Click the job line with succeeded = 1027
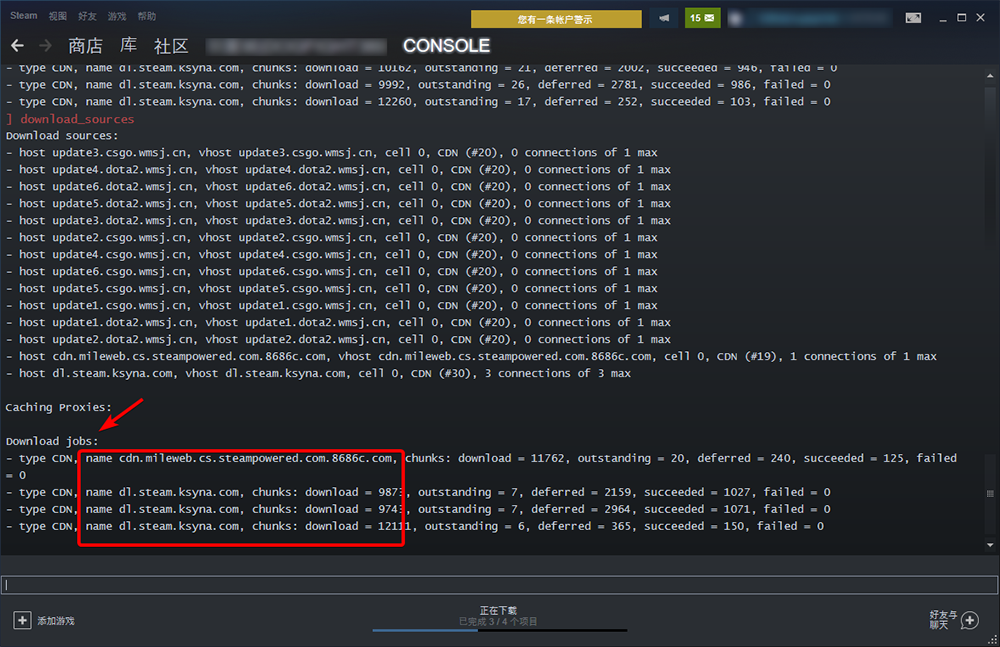 tap(418, 492)
